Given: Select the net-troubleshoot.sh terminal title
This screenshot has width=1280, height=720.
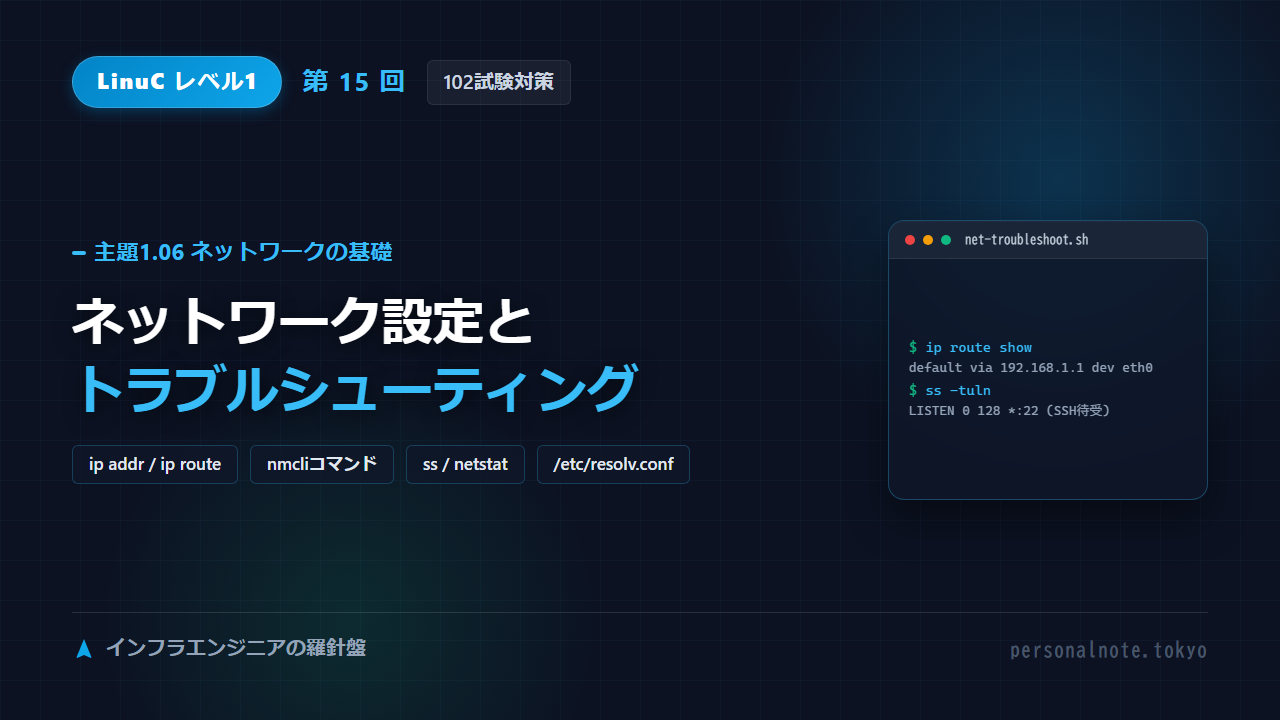Looking at the screenshot, I should [1026, 240].
